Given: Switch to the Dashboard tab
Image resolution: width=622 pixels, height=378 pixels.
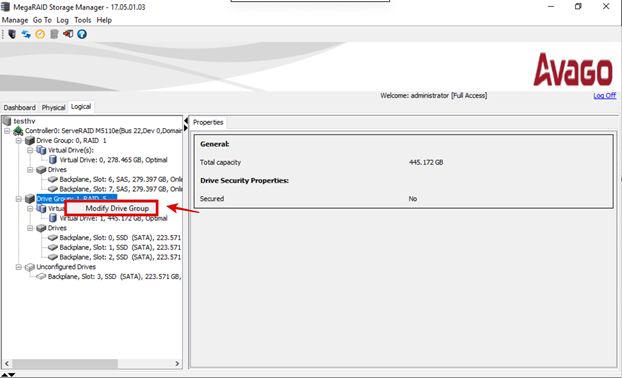Looking at the screenshot, I should click(19, 107).
